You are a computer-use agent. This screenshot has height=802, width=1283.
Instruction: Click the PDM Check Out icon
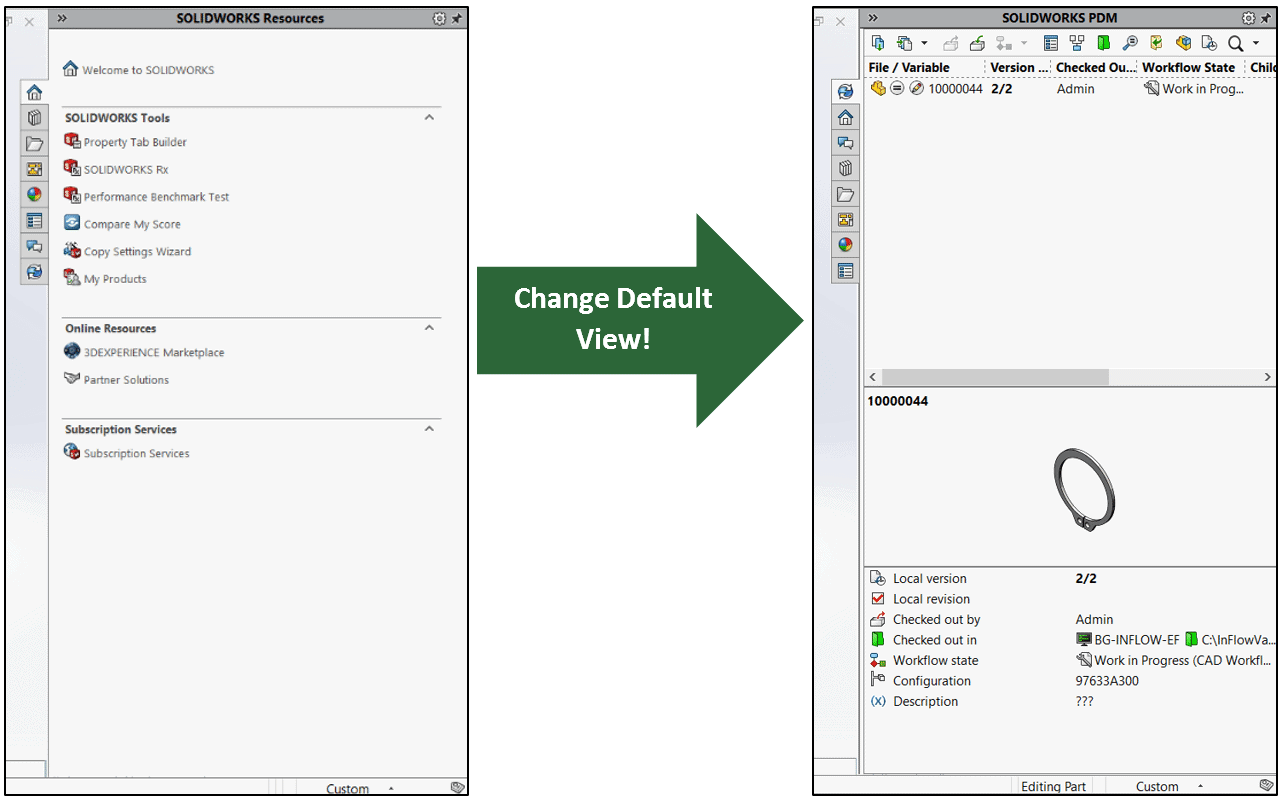click(x=951, y=43)
